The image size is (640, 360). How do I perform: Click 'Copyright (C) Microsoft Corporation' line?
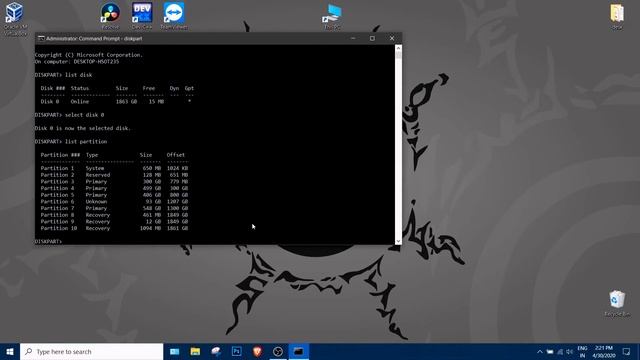(89, 55)
